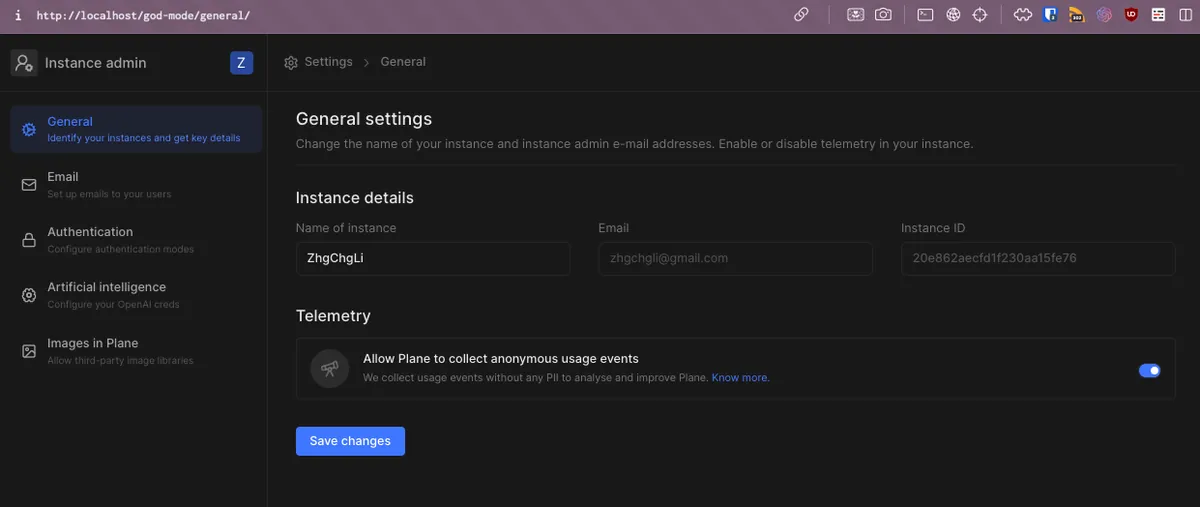Click the Images in Plane icon

(29, 351)
